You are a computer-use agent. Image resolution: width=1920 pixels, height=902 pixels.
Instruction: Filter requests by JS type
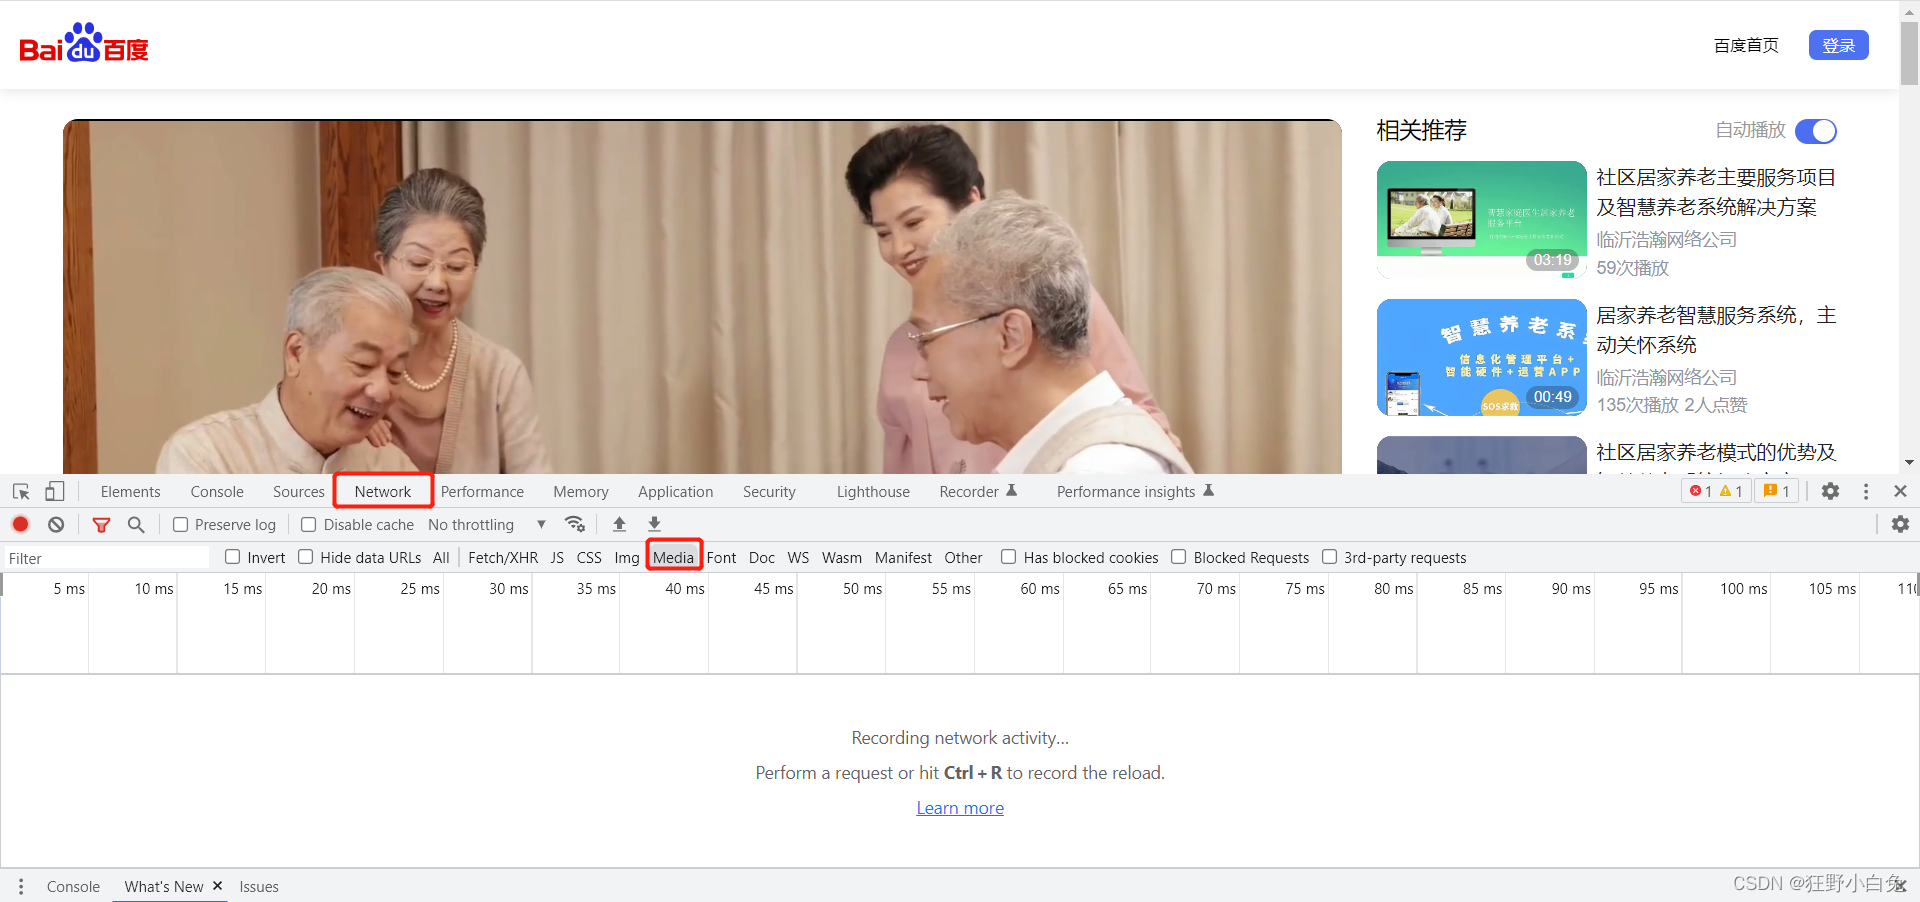[x=557, y=557]
